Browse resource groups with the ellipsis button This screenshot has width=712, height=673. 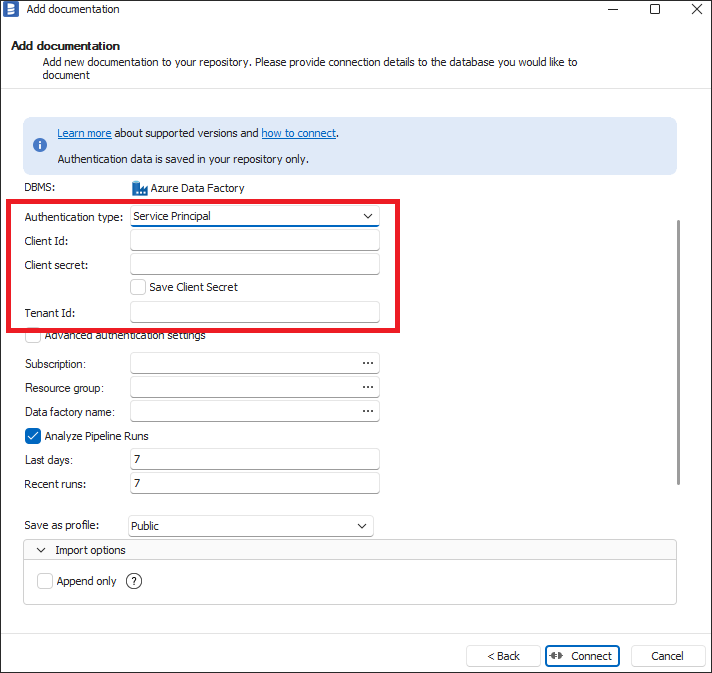(368, 387)
